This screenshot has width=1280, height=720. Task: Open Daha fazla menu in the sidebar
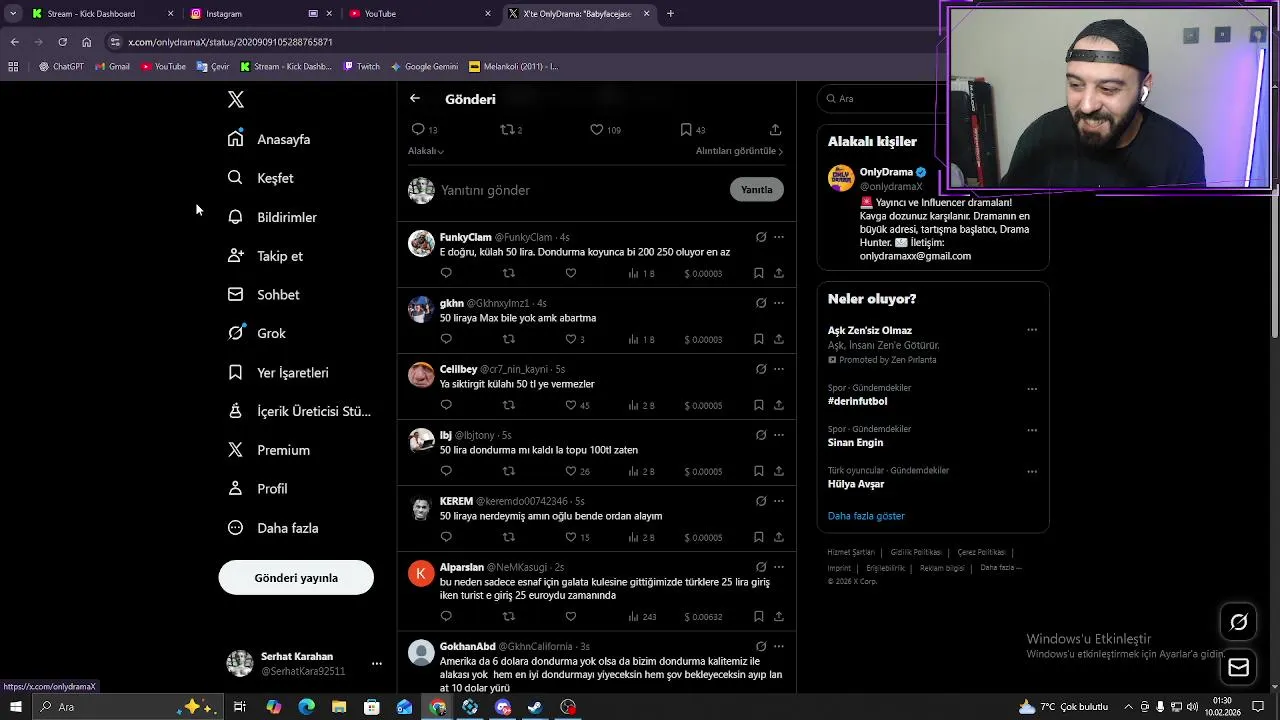tap(273, 528)
